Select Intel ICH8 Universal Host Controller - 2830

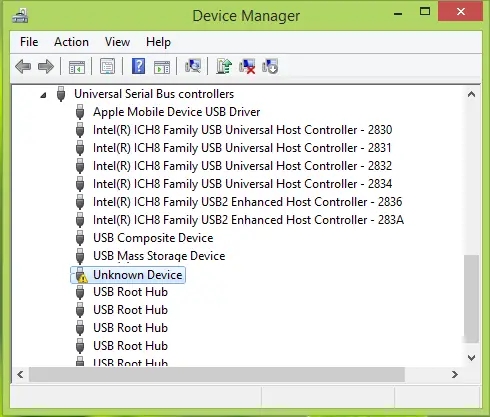click(243, 130)
